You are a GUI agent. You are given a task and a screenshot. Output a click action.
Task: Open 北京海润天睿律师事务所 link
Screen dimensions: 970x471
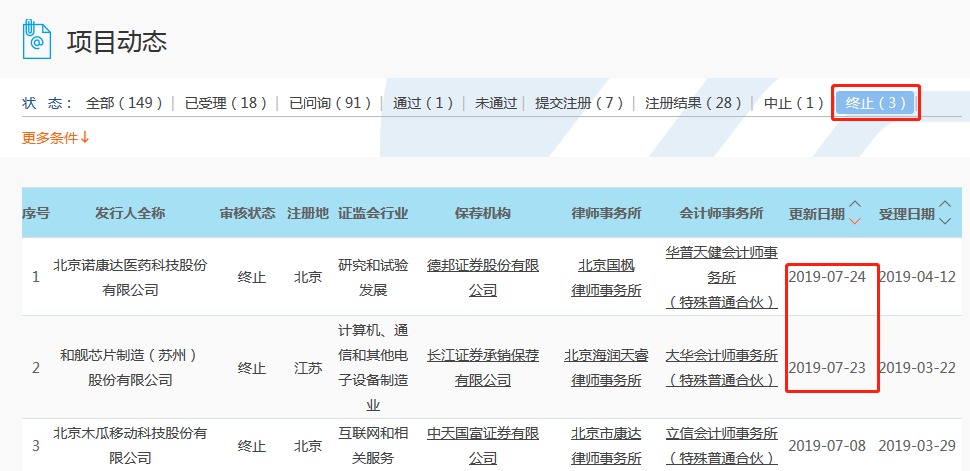point(606,368)
